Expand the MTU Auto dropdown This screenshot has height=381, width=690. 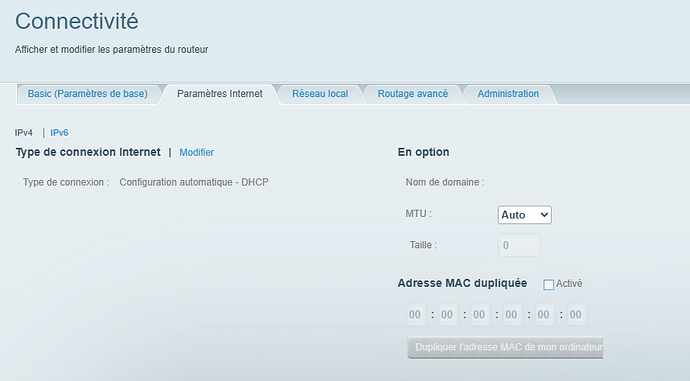coord(525,215)
